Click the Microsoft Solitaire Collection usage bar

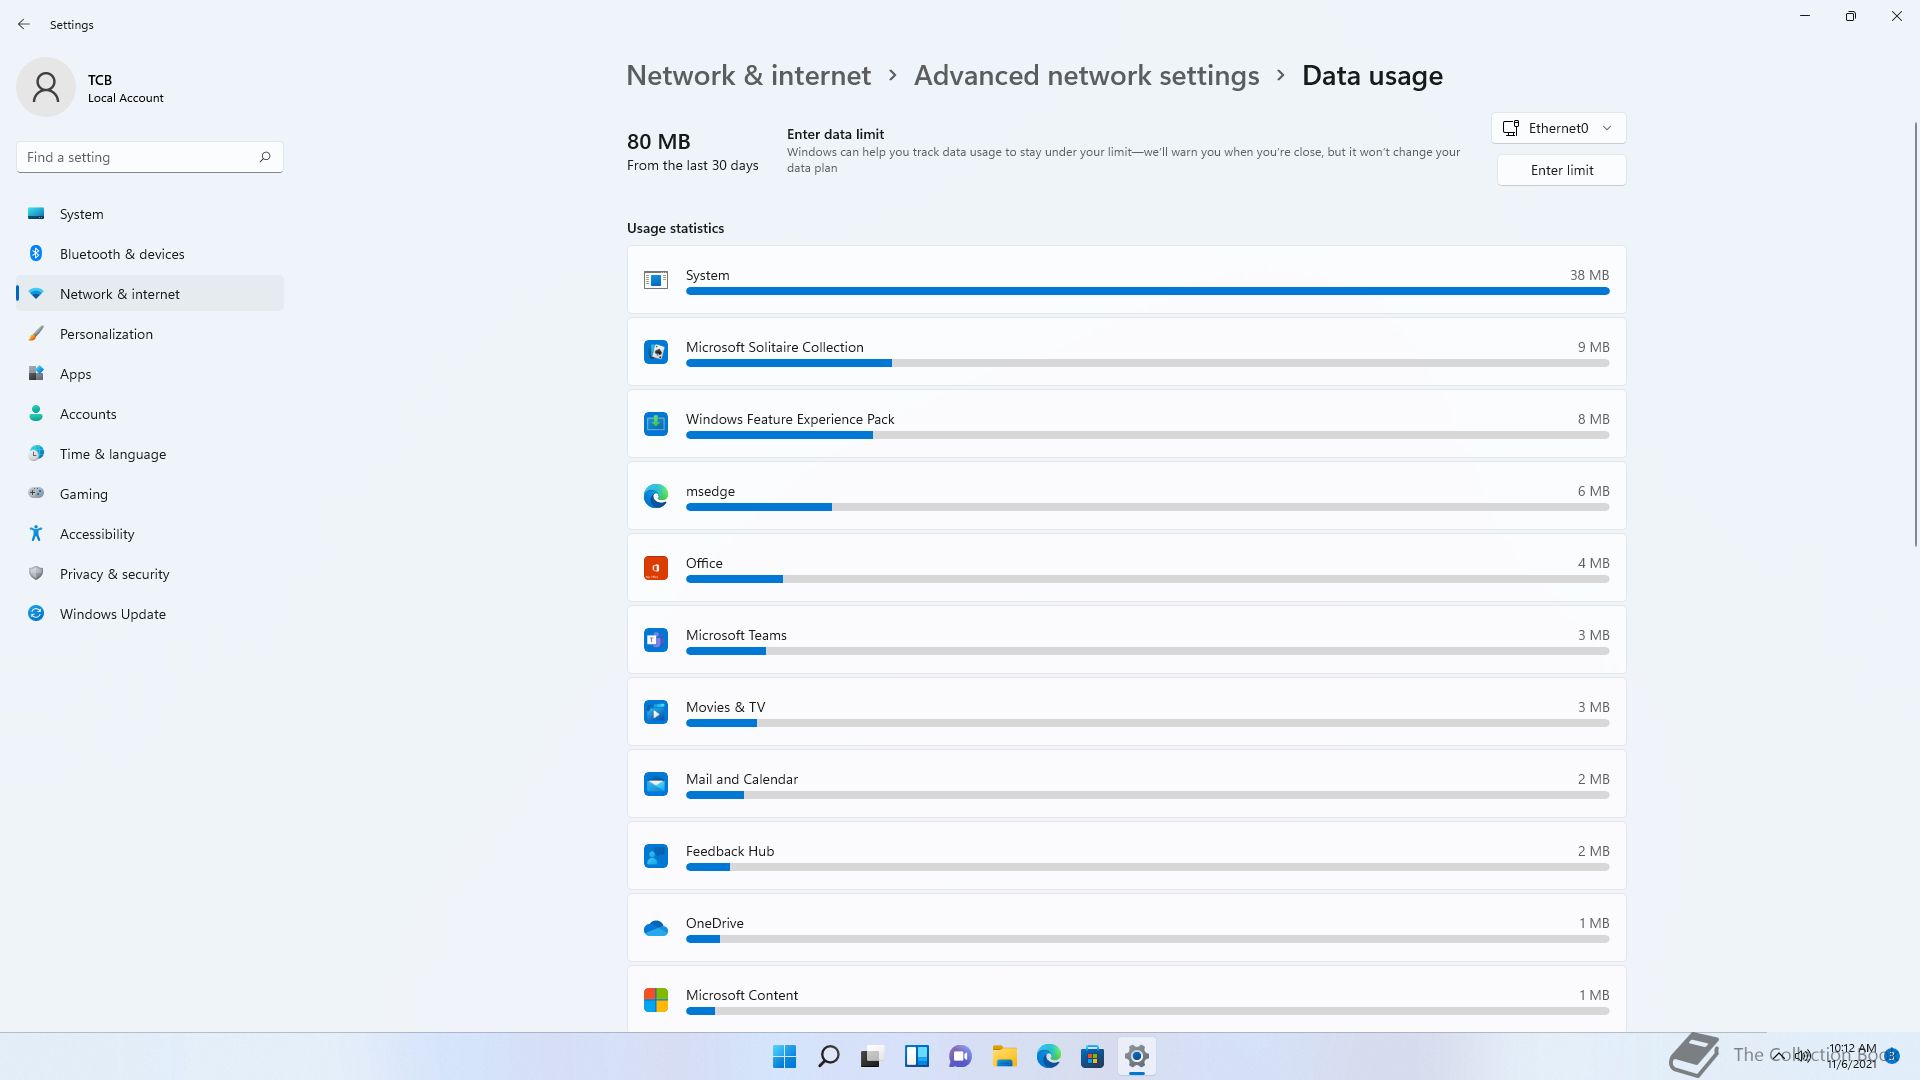(x=1147, y=363)
